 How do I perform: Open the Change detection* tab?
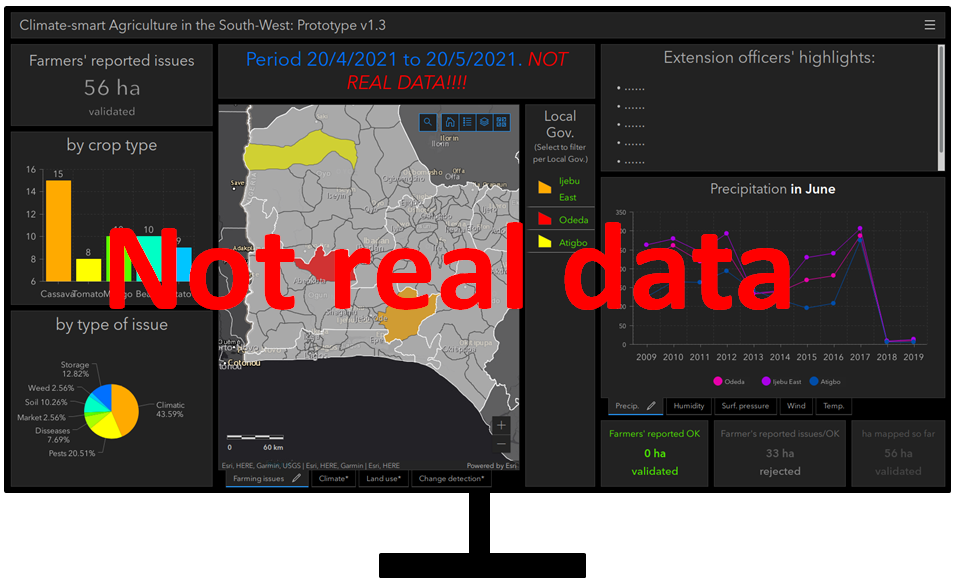coord(451,479)
